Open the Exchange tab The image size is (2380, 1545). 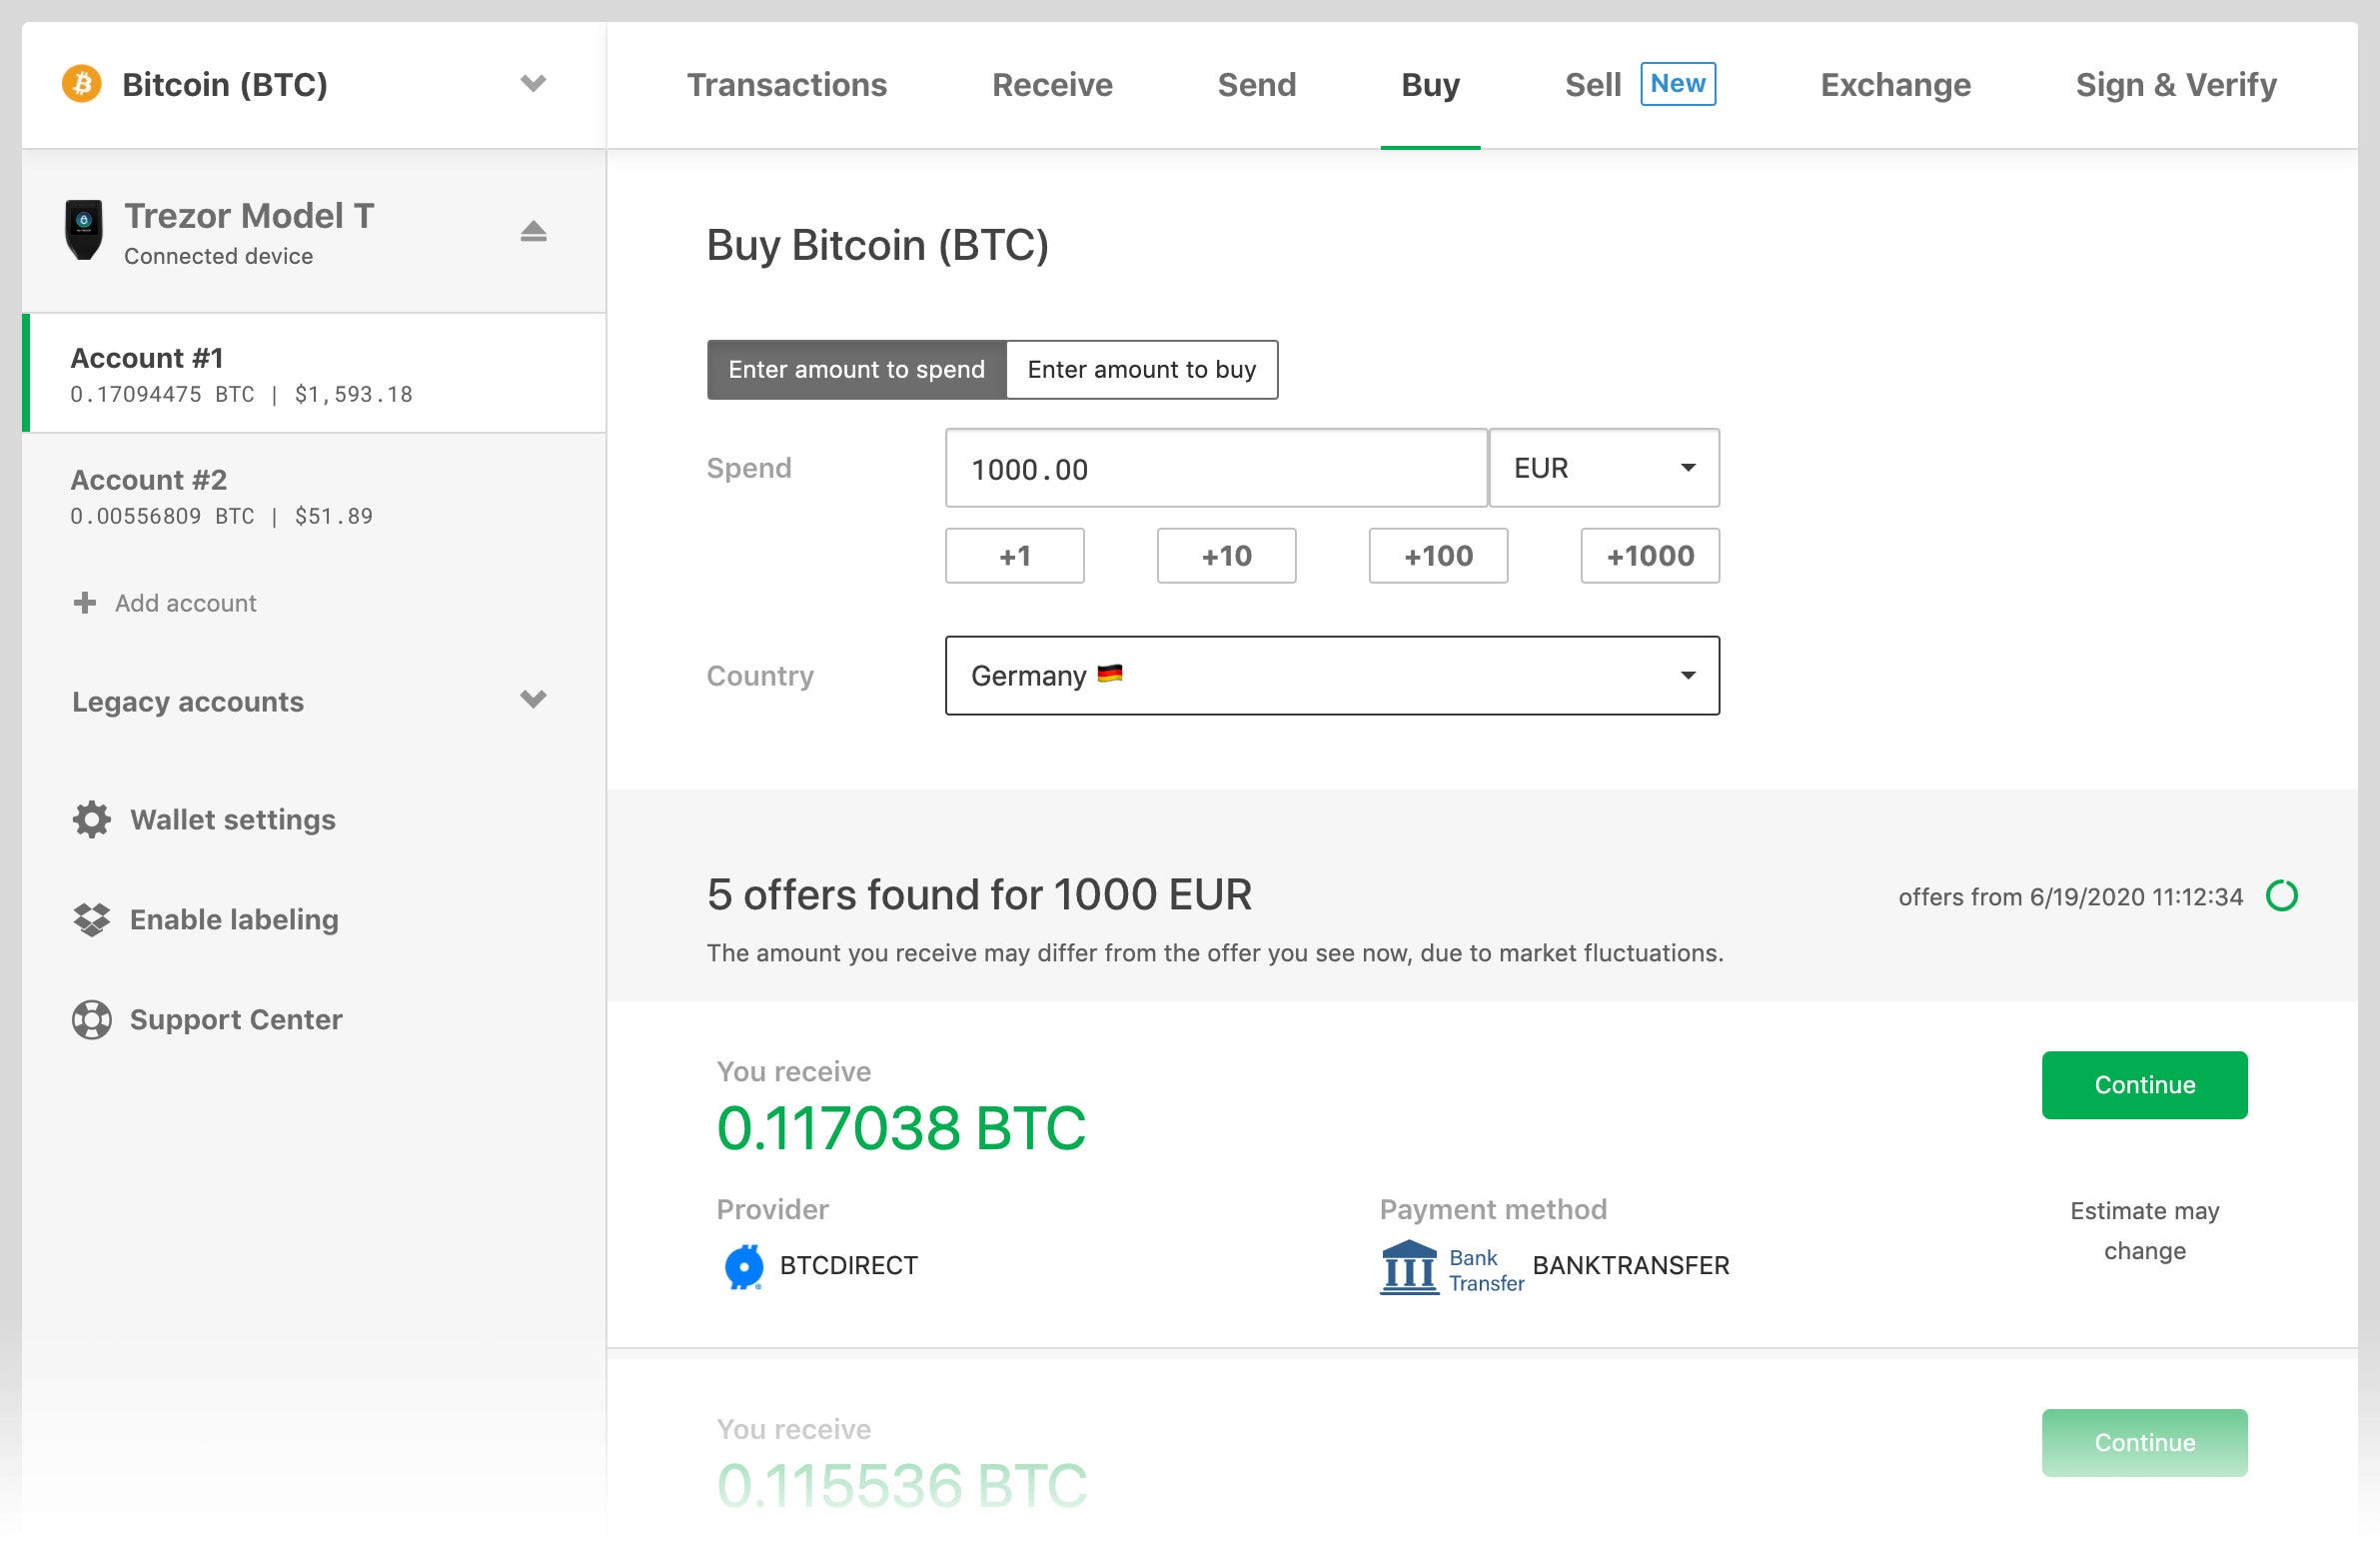click(1895, 85)
